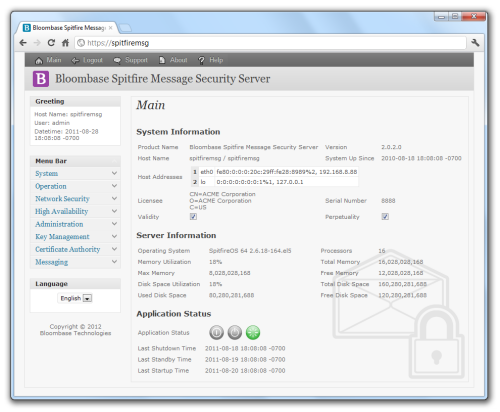Image resolution: width=500 pixels, height=412 pixels.
Task: Expand the Administration chevron
Action: pos(114,224)
